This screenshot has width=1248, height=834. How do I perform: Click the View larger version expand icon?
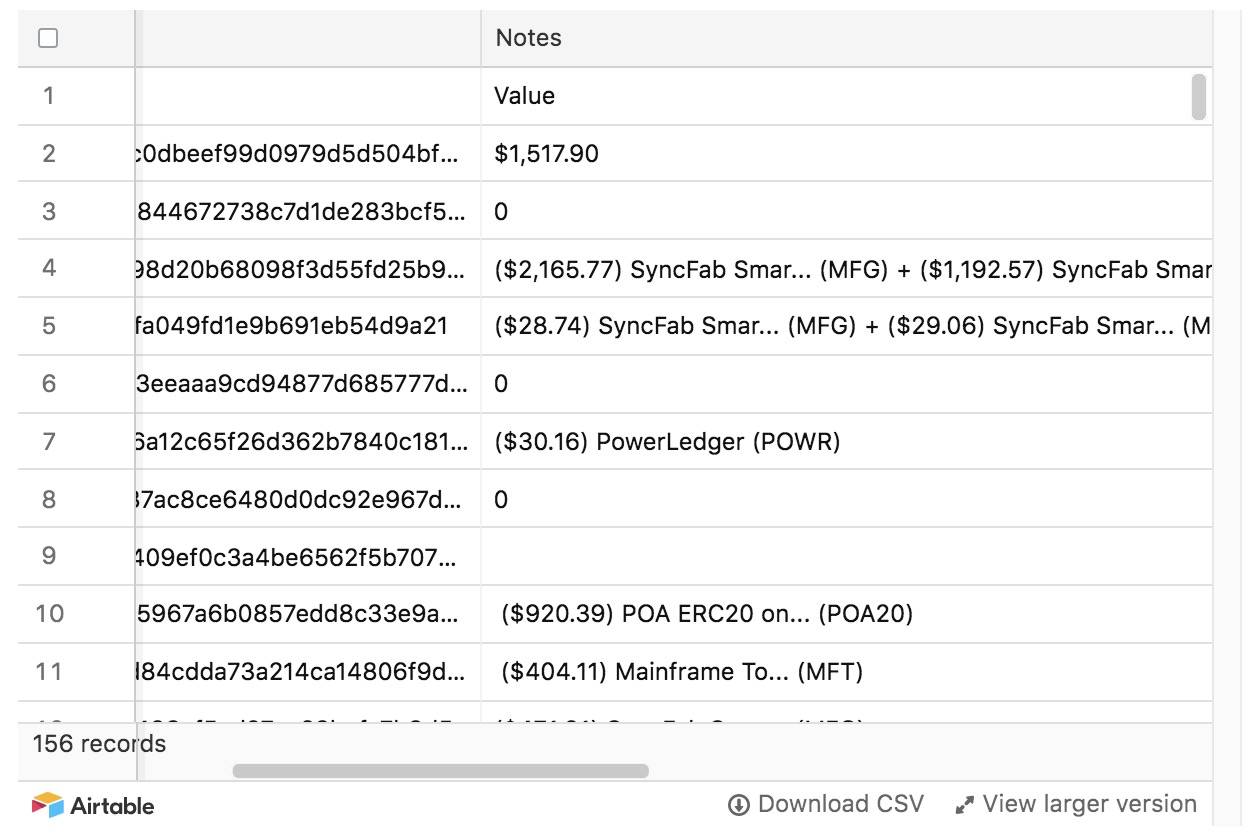(x=964, y=805)
